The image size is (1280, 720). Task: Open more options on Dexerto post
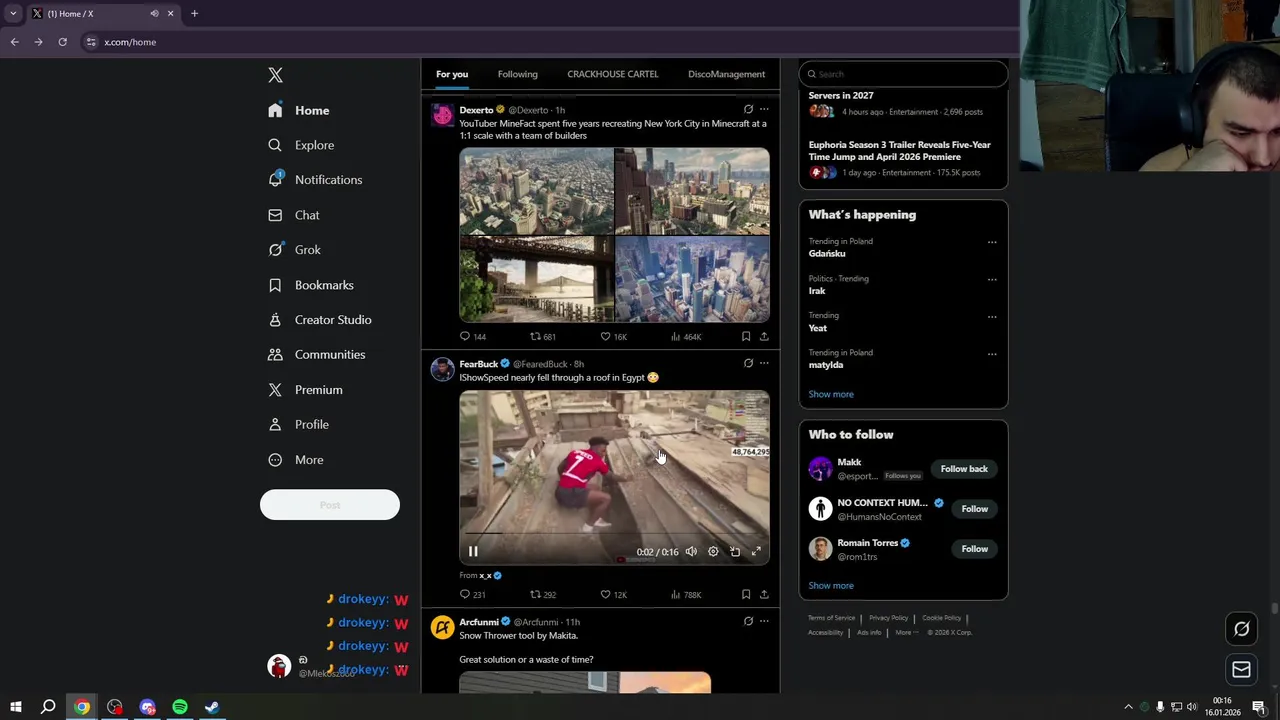pyautogui.click(x=764, y=109)
